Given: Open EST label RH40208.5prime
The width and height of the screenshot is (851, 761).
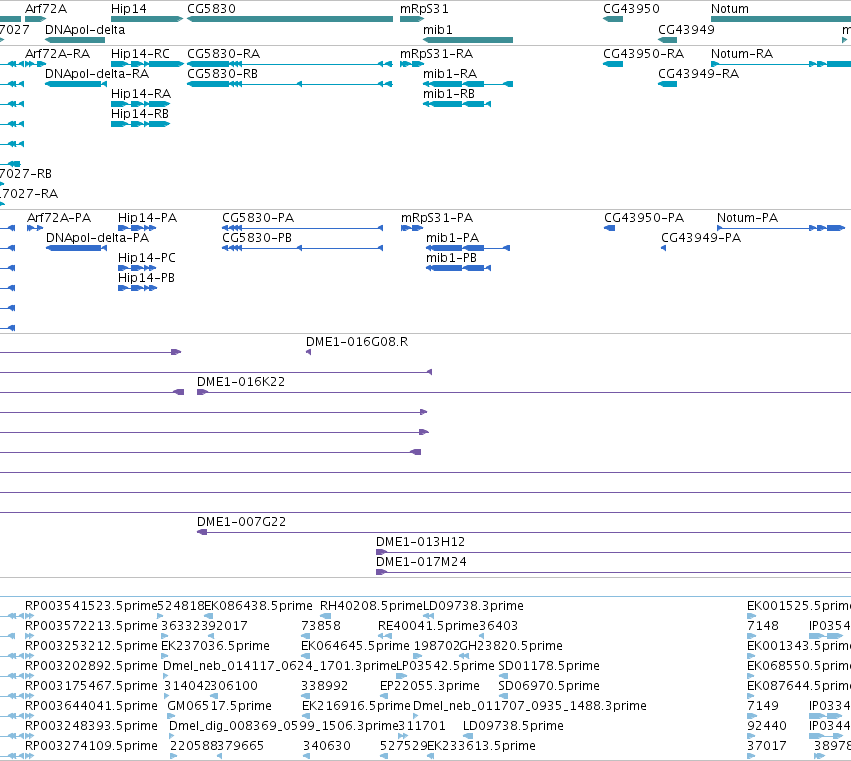Looking at the screenshot, I should tap(371, 605).
